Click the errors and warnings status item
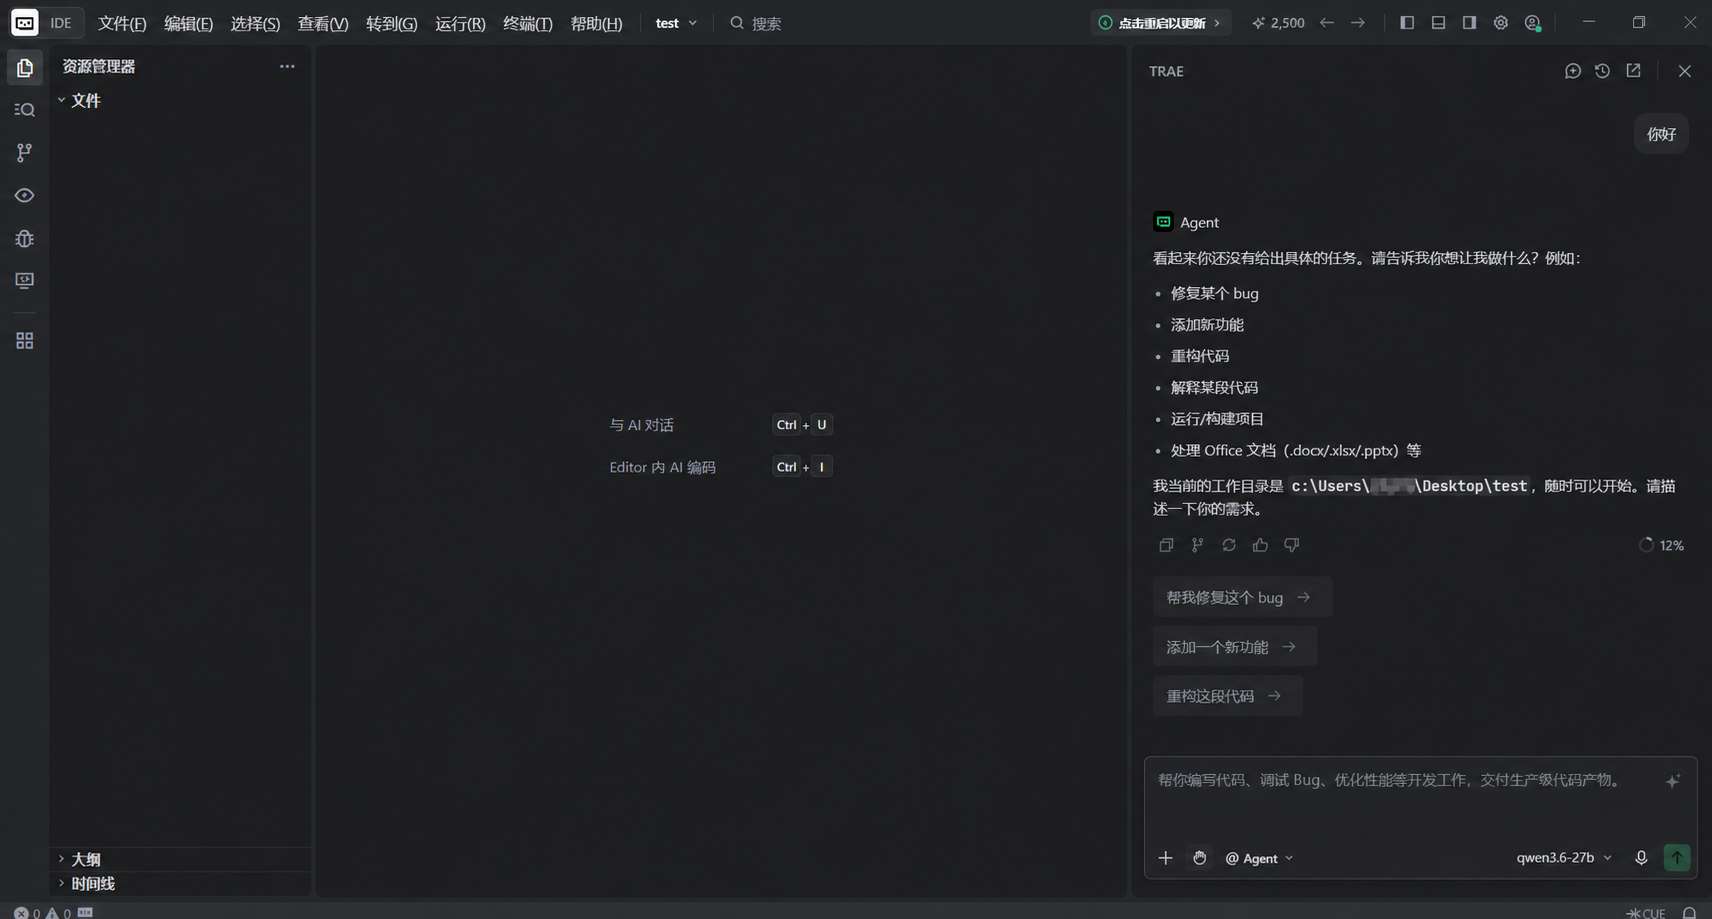The image size is (1712, 919). click(x=42, y=912)
